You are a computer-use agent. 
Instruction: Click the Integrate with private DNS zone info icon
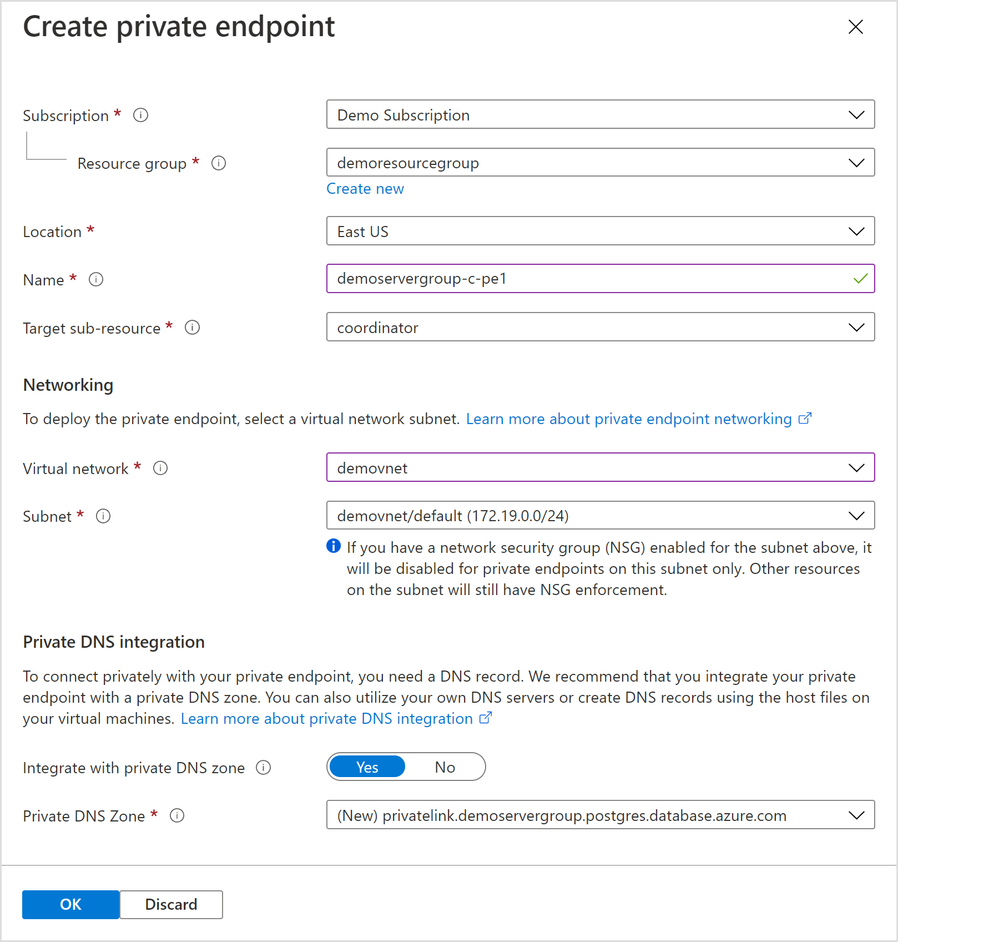[264, 768]
